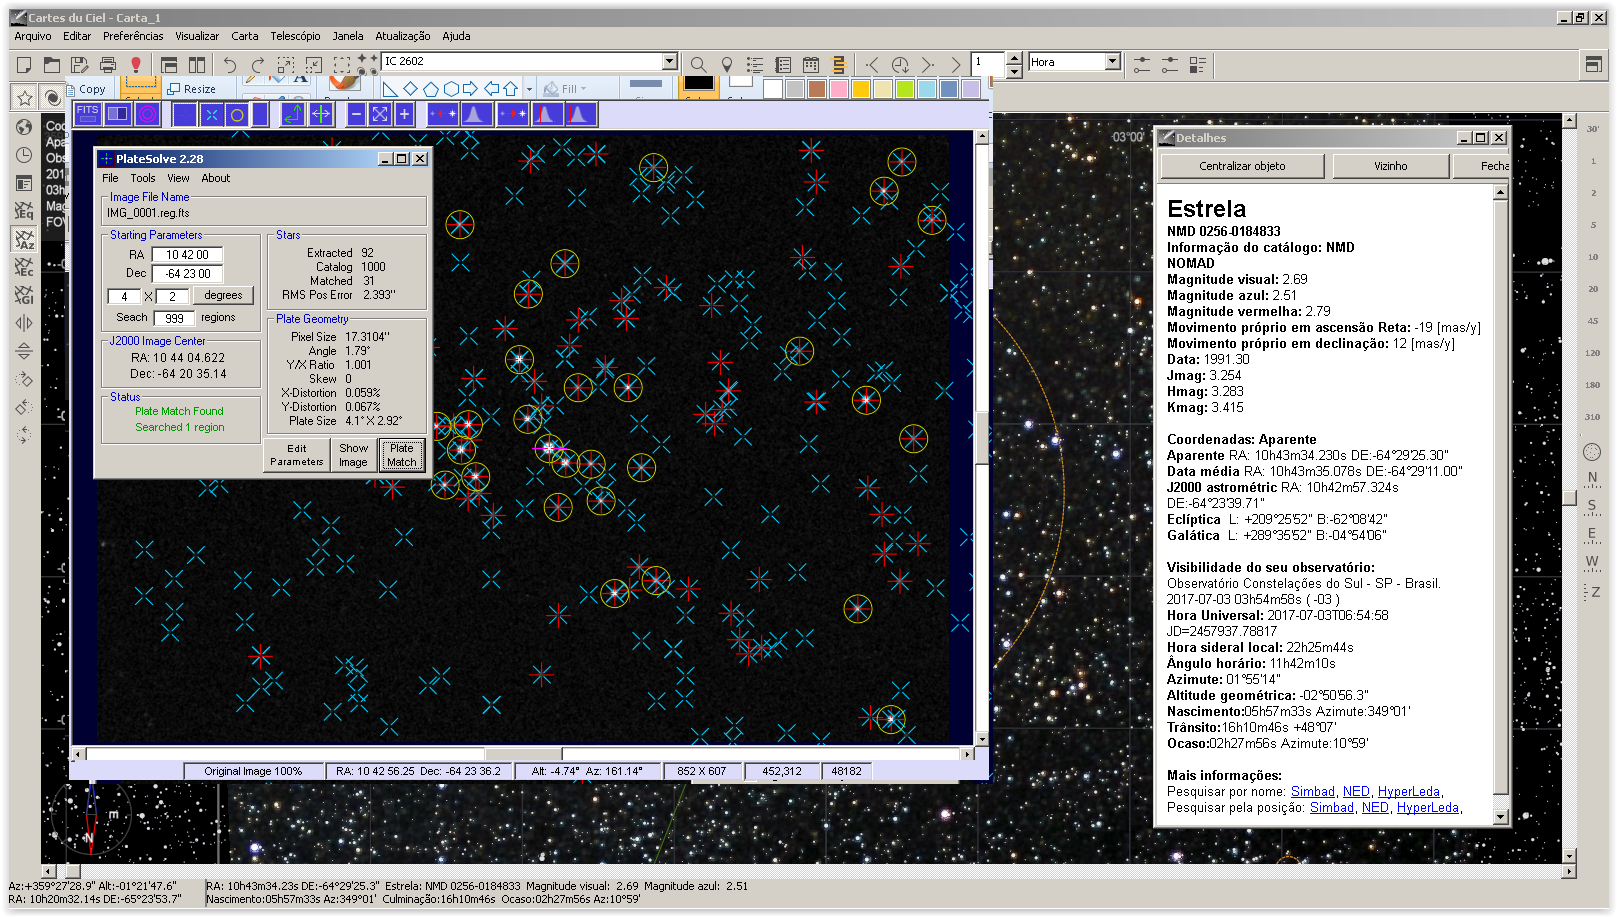Open PlateSolve Tools menu
Screen dimensions: 1617x917
pyautogui.click(x=143, y=178)
